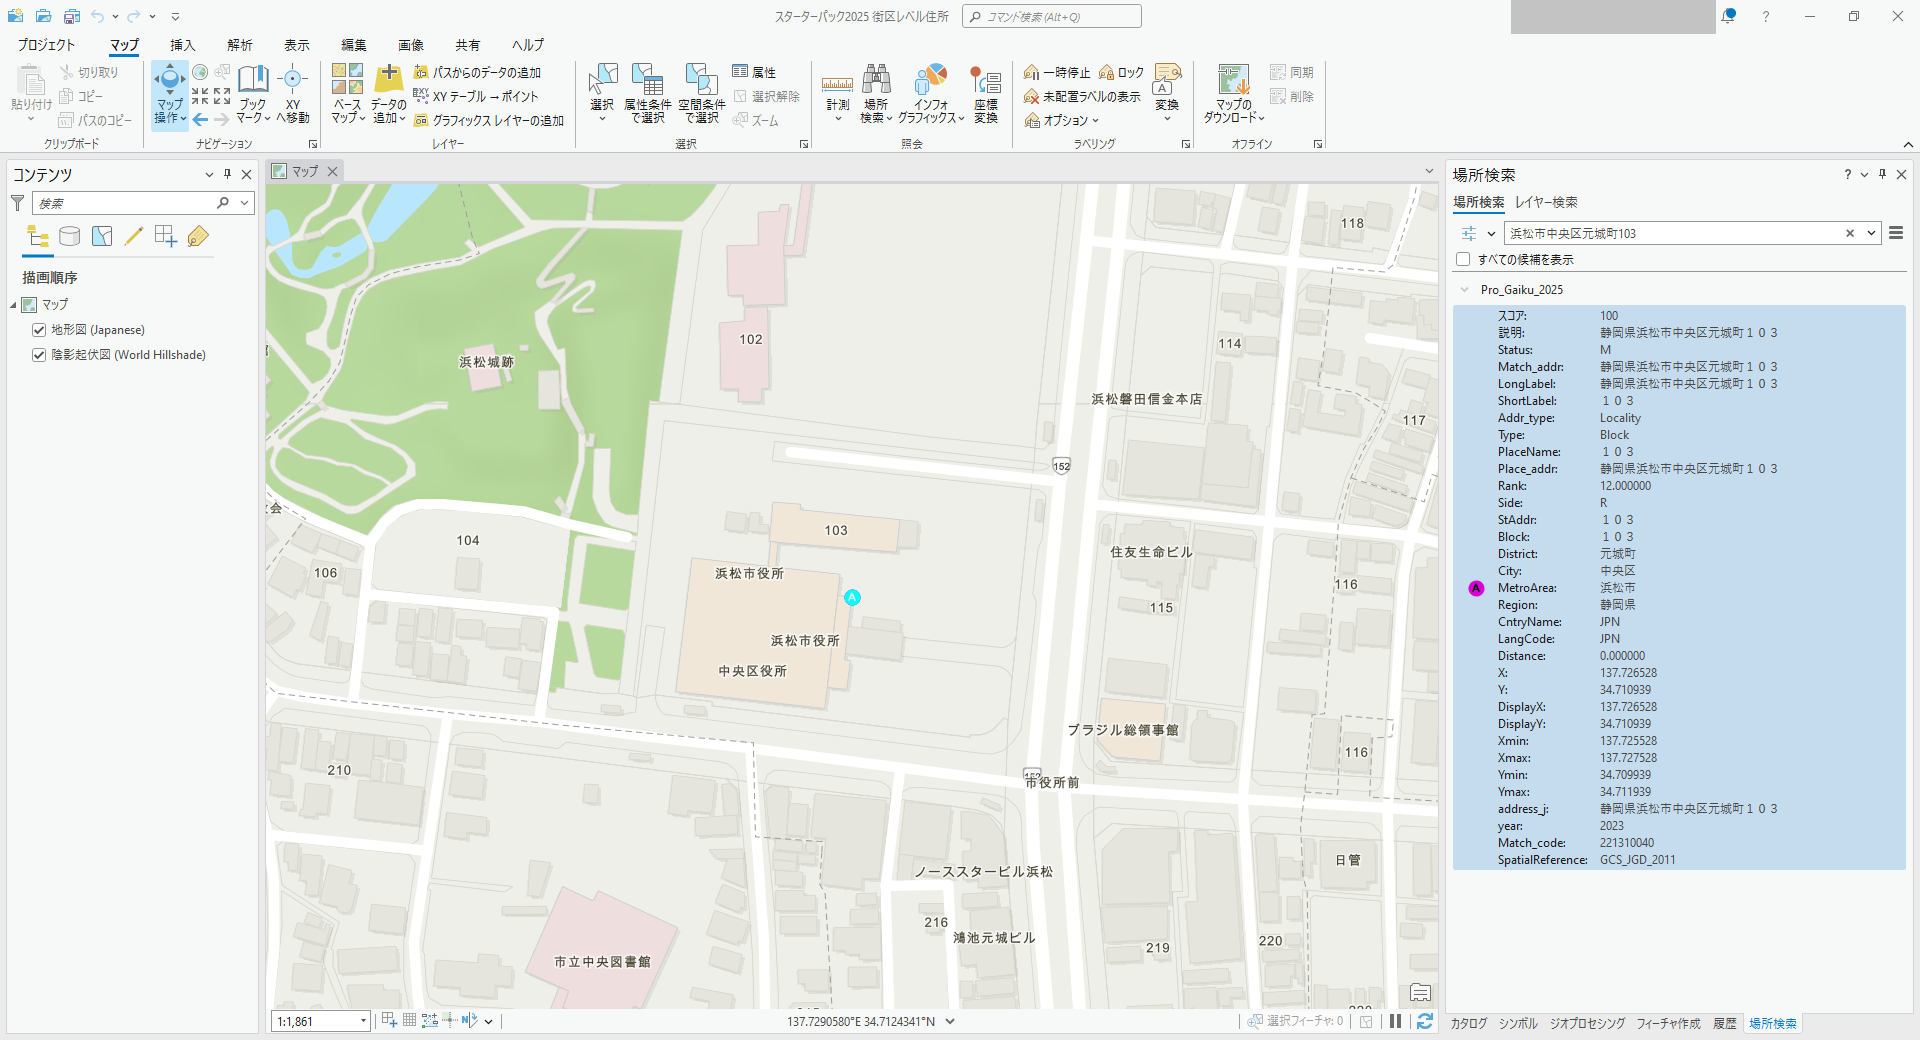This screenshot has height=1040, width=1920.
Task: Toggle the grid icon in status bar
Action: 409,1021
